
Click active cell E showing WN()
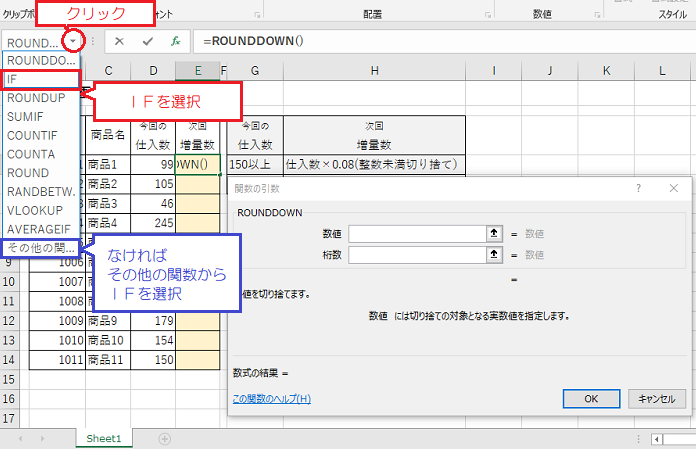pos(198,165)
